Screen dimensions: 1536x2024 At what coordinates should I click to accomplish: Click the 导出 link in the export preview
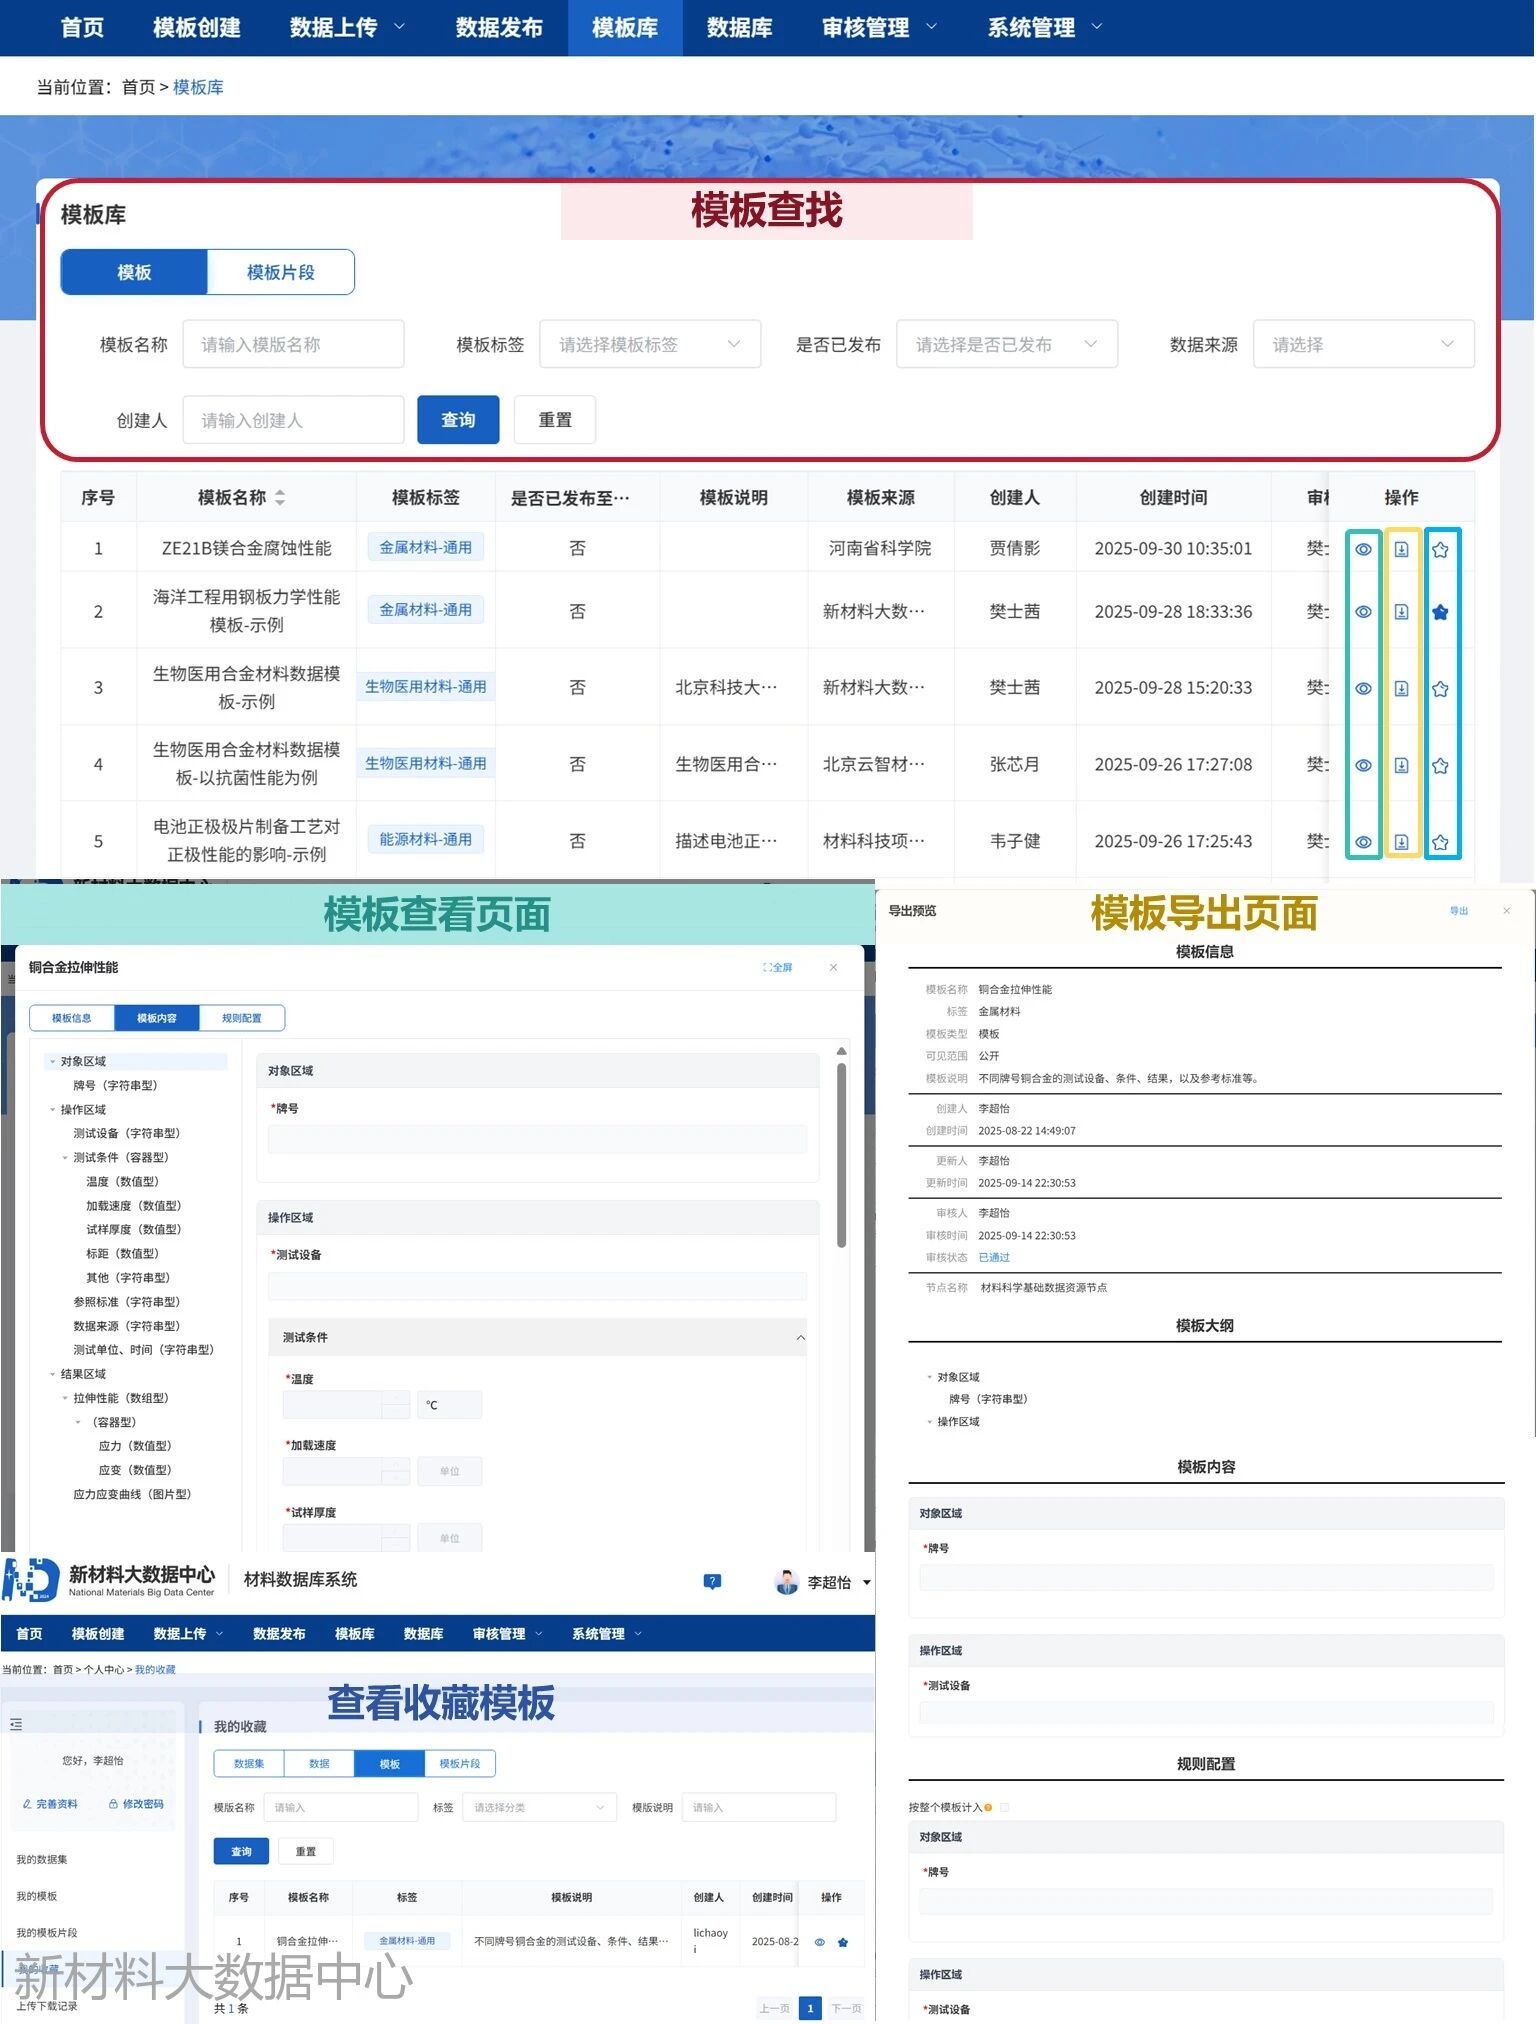(x=1459, y=911)
